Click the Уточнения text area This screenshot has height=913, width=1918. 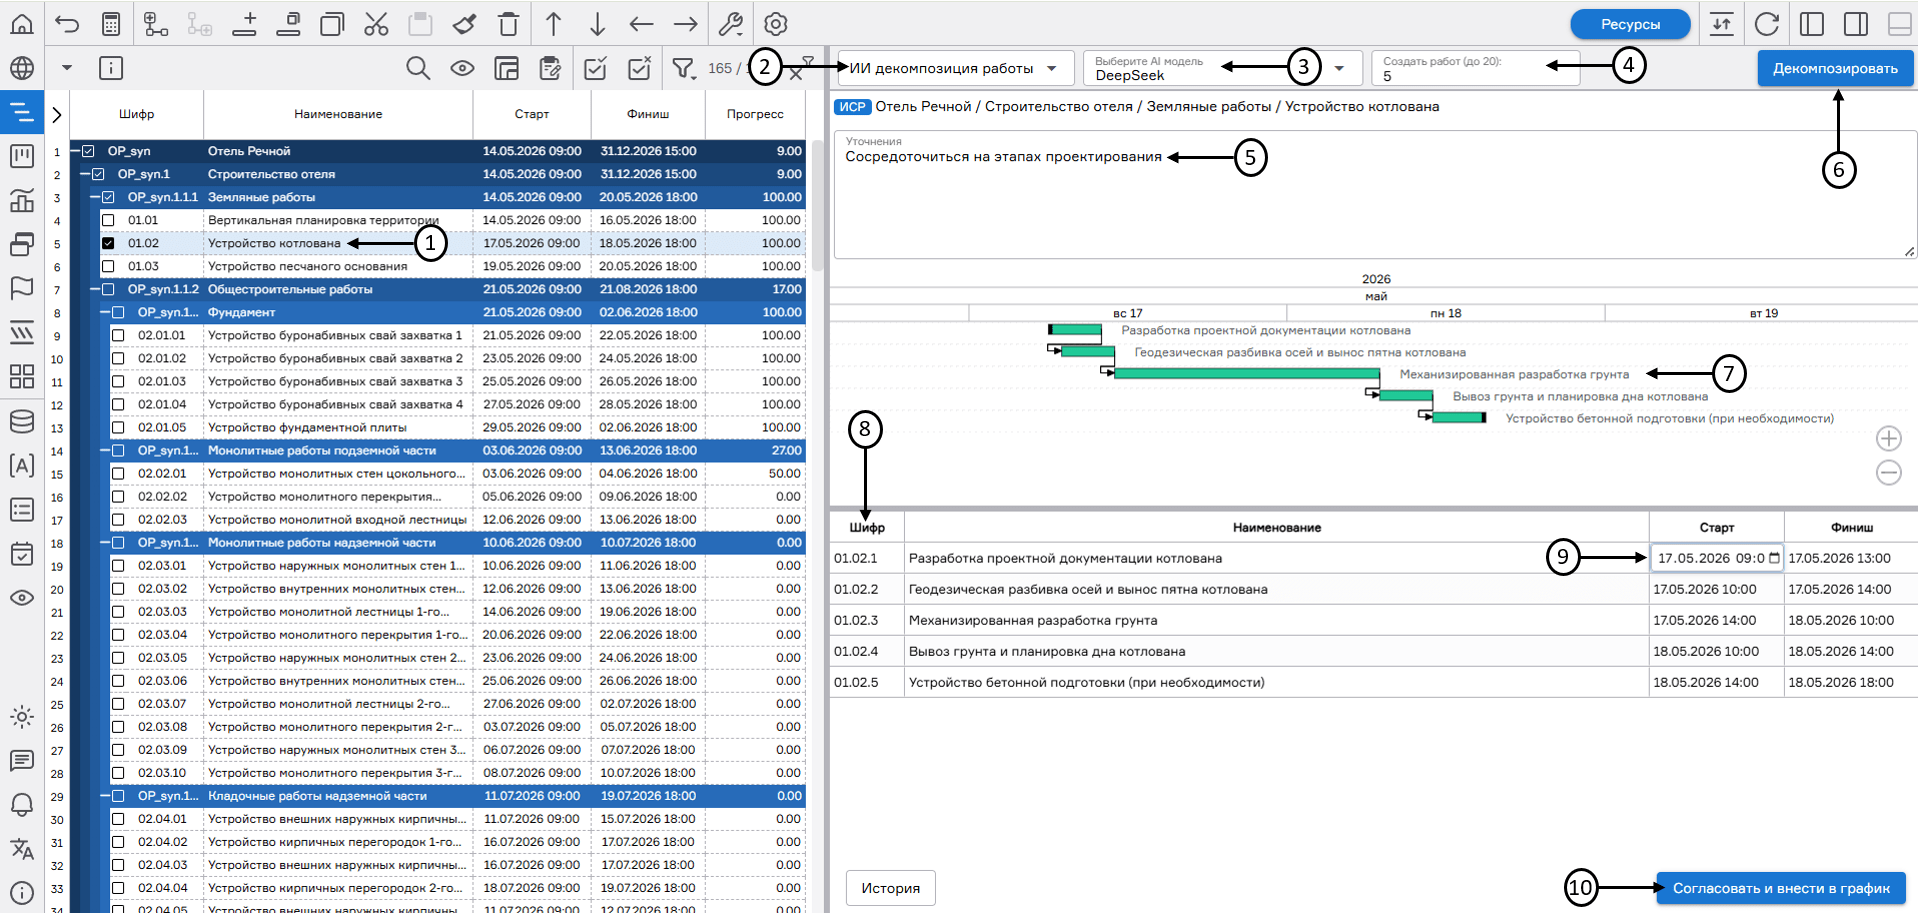(x=1375, y=194)
